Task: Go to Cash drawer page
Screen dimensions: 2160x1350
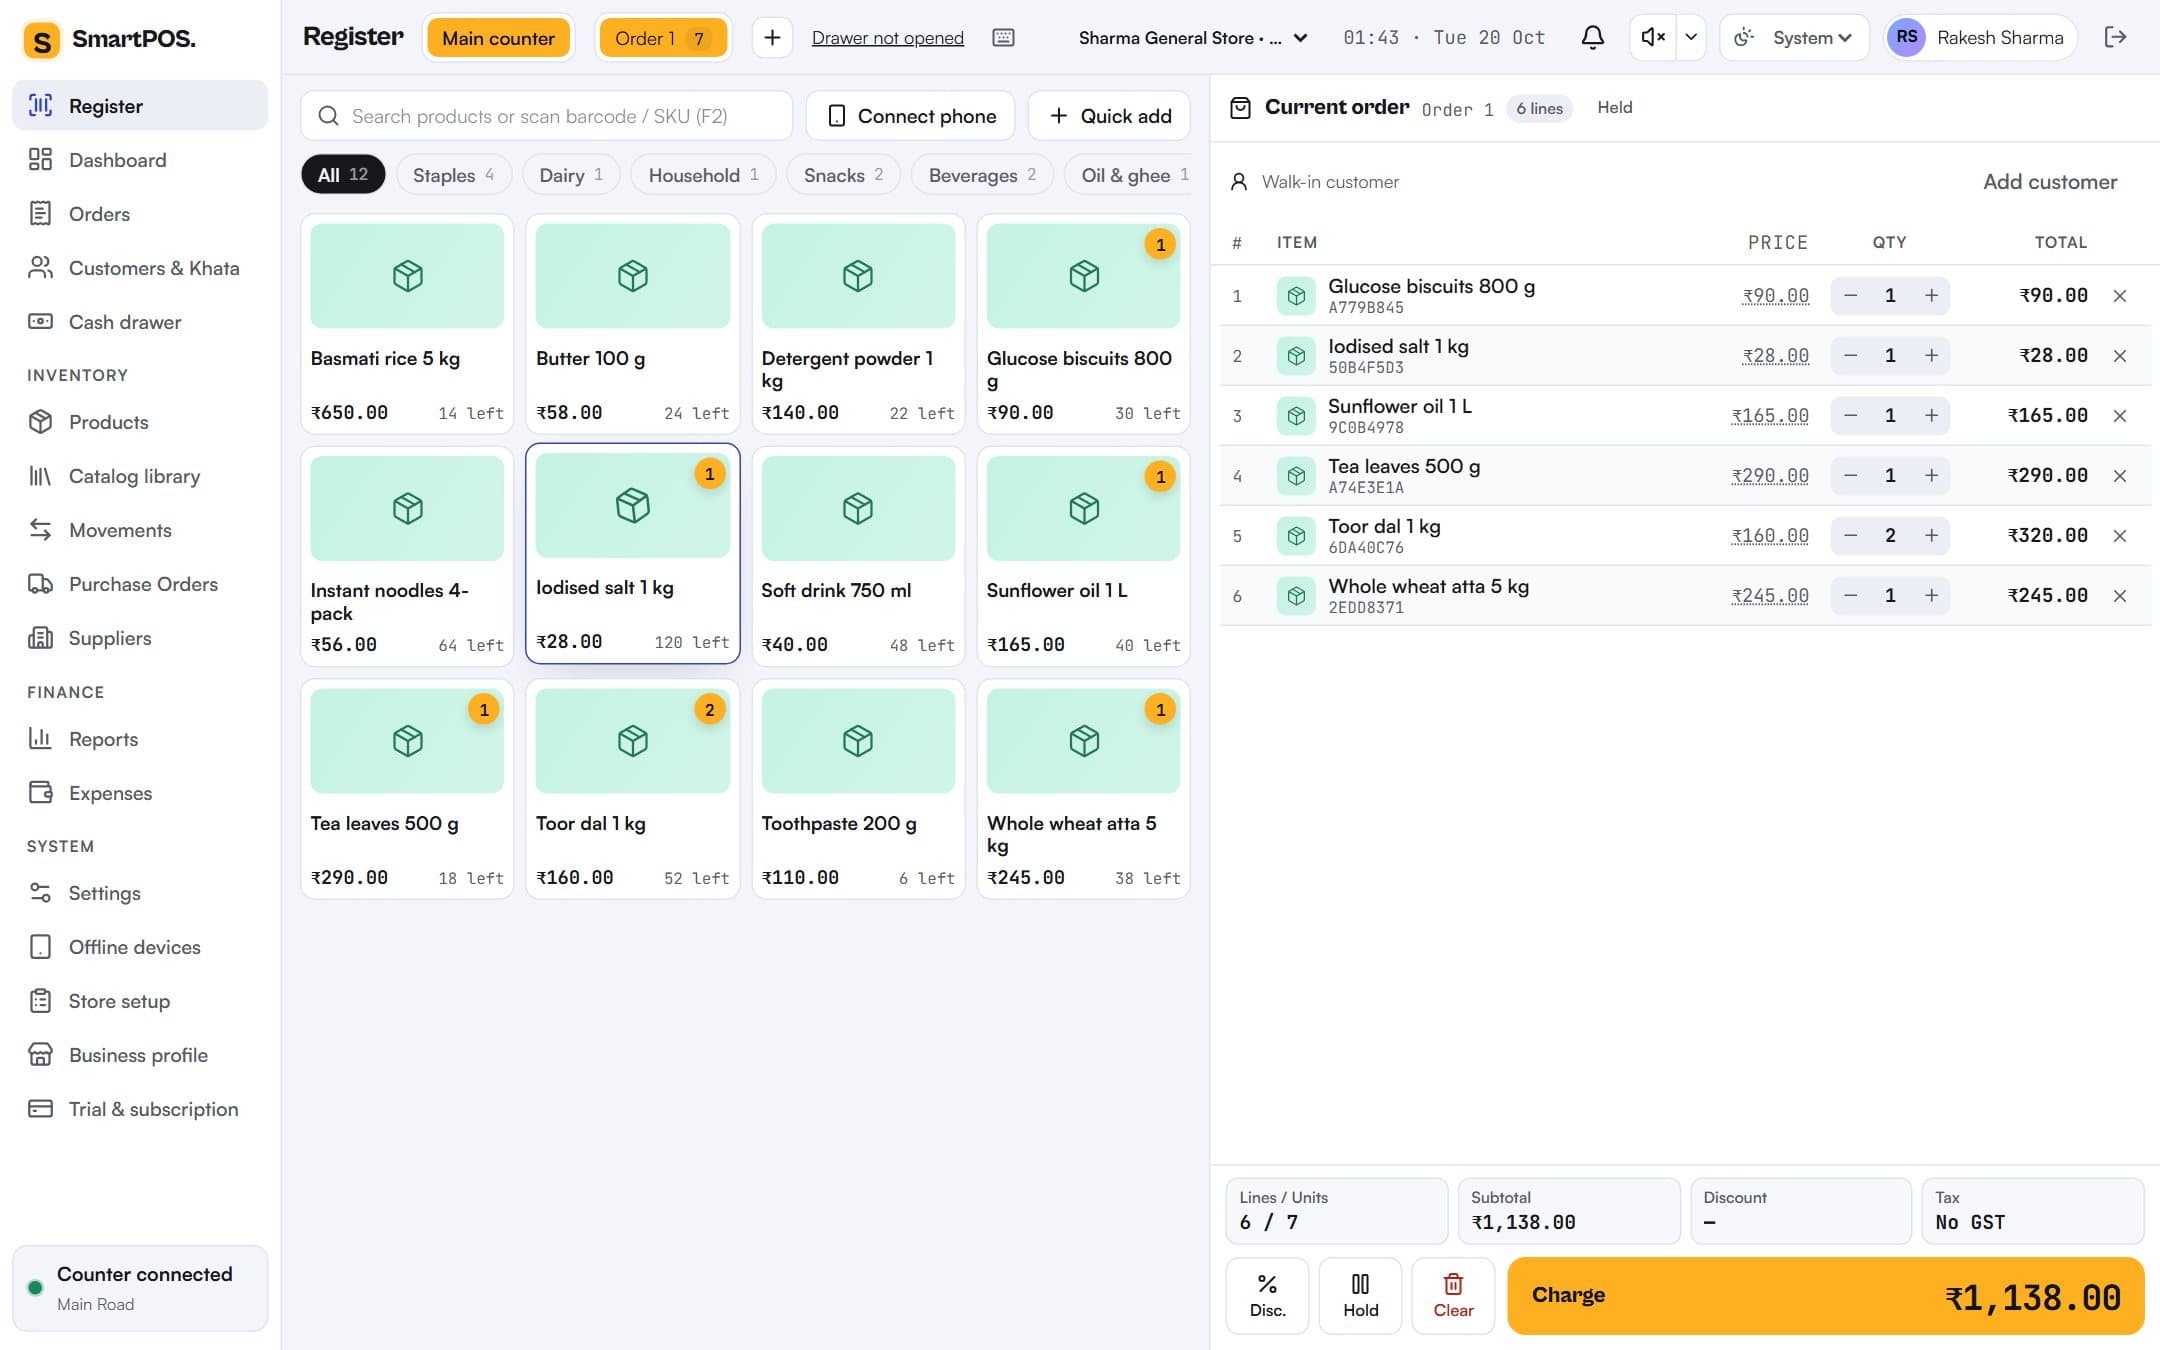Action: click(x=140, y=322)
